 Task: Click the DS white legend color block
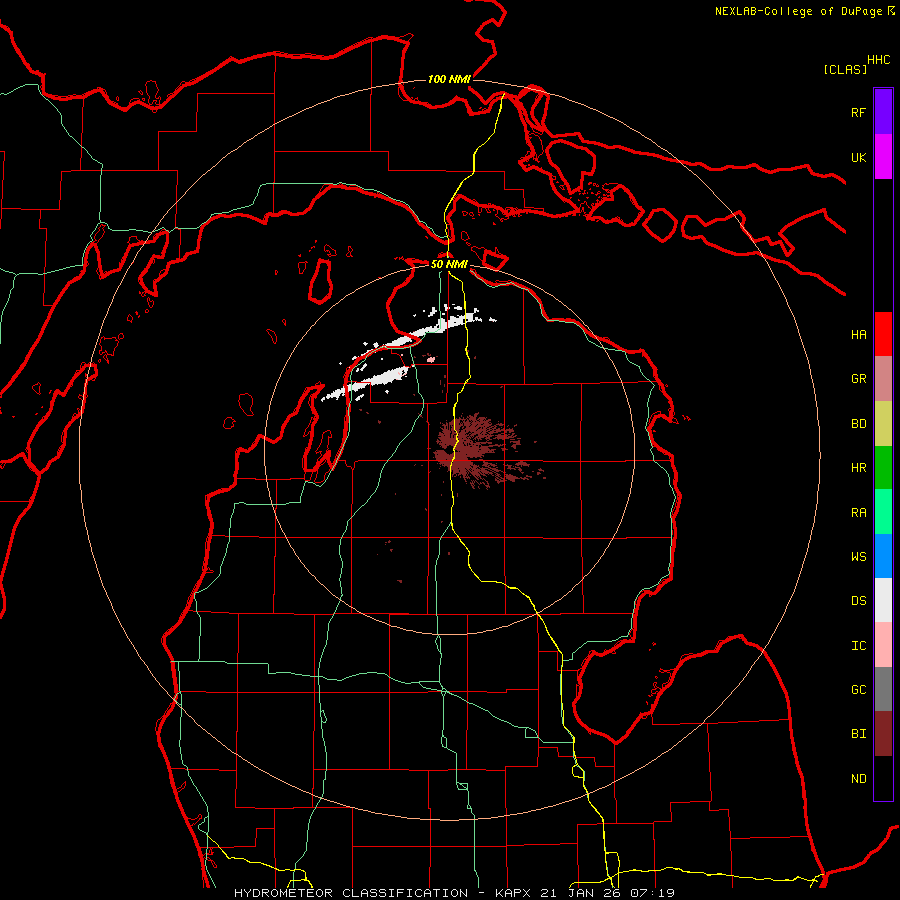(883, 600)
